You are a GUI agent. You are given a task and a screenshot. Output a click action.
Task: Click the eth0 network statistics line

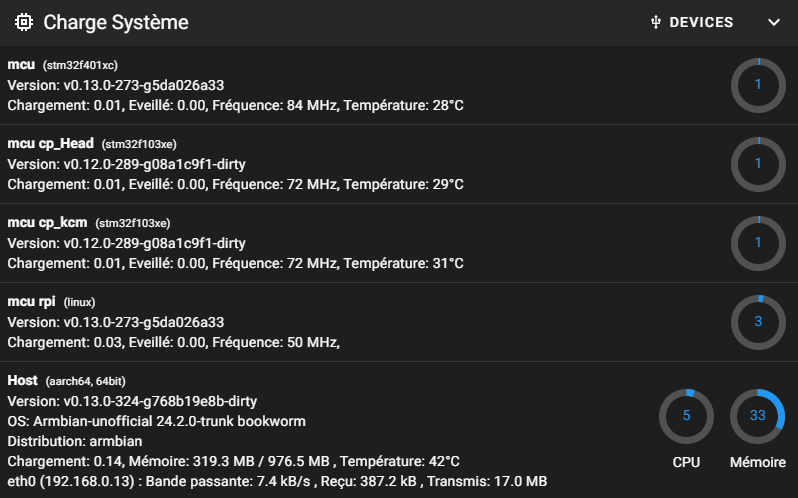tap(277, 481)
